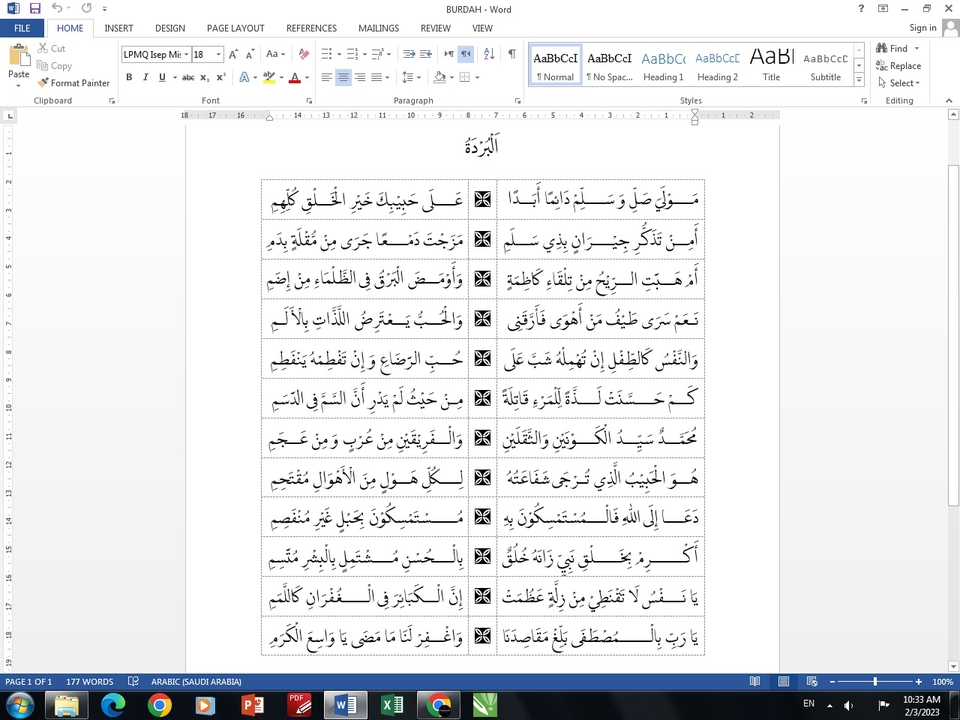Toggle superscript formatting
Image resolution: width=960 pixels, height=720 pixels.
pyautogui.click(x=221, y=77)
